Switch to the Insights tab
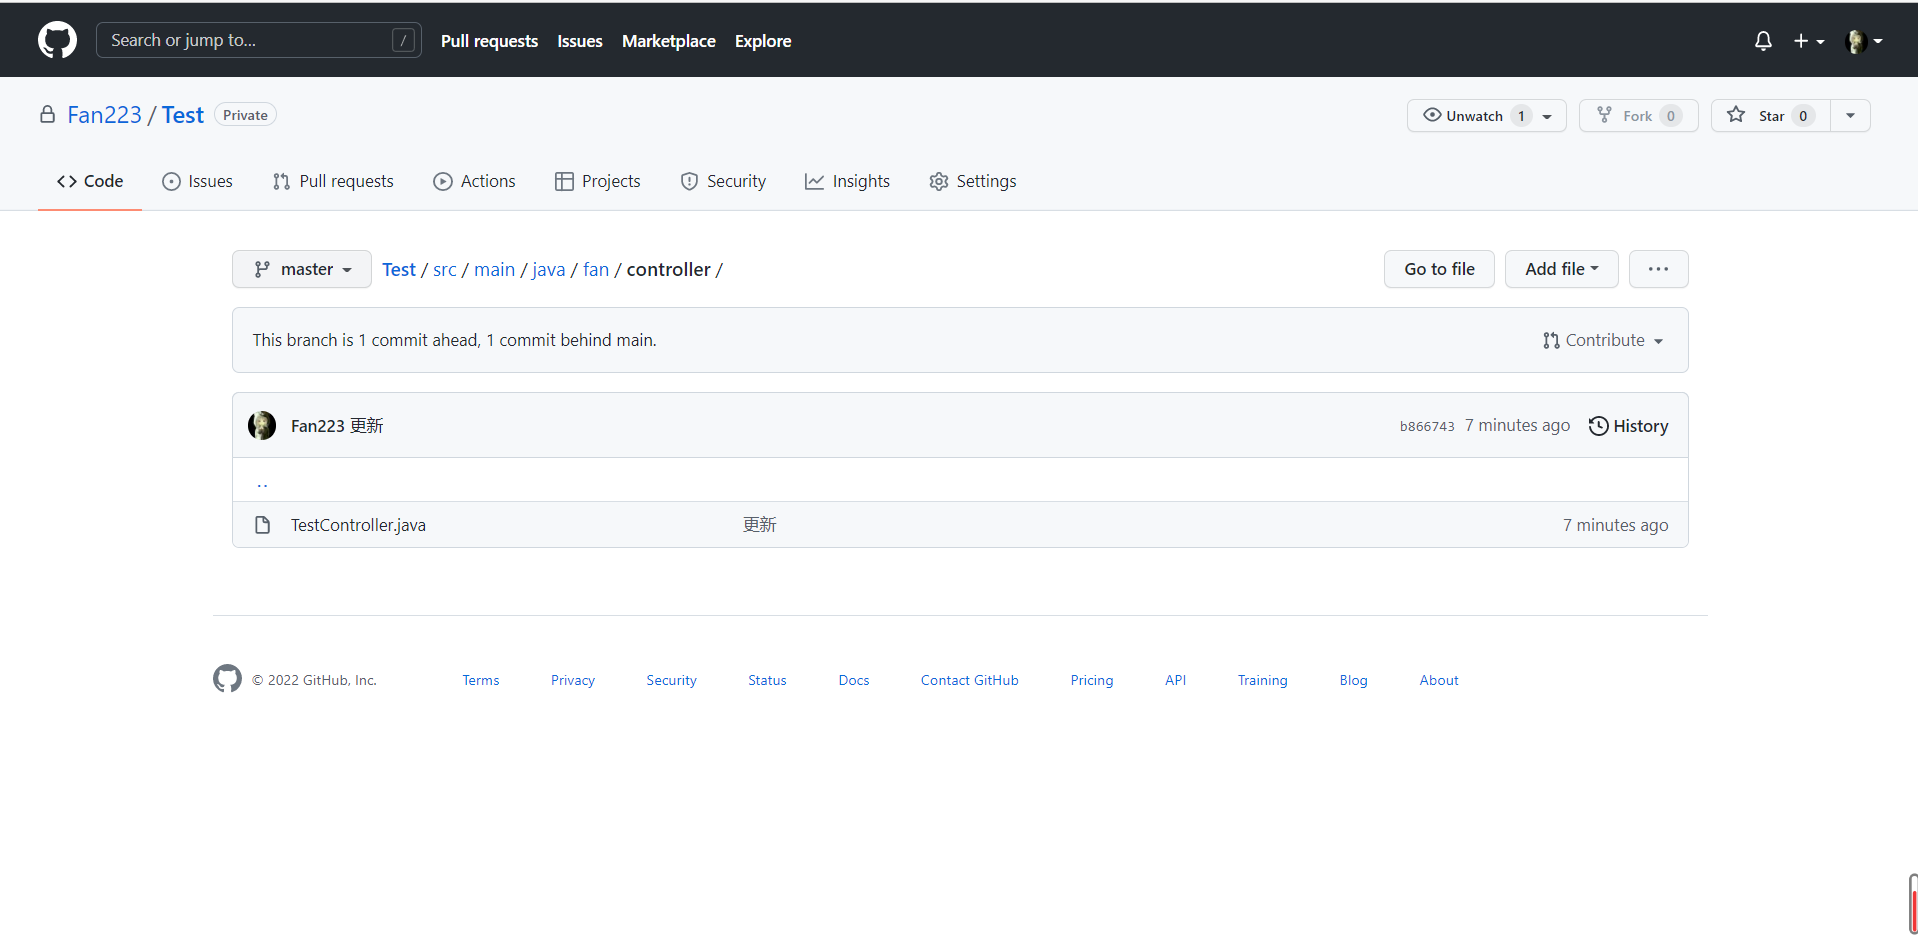The image size is (1918, 950). coord(847,181)
